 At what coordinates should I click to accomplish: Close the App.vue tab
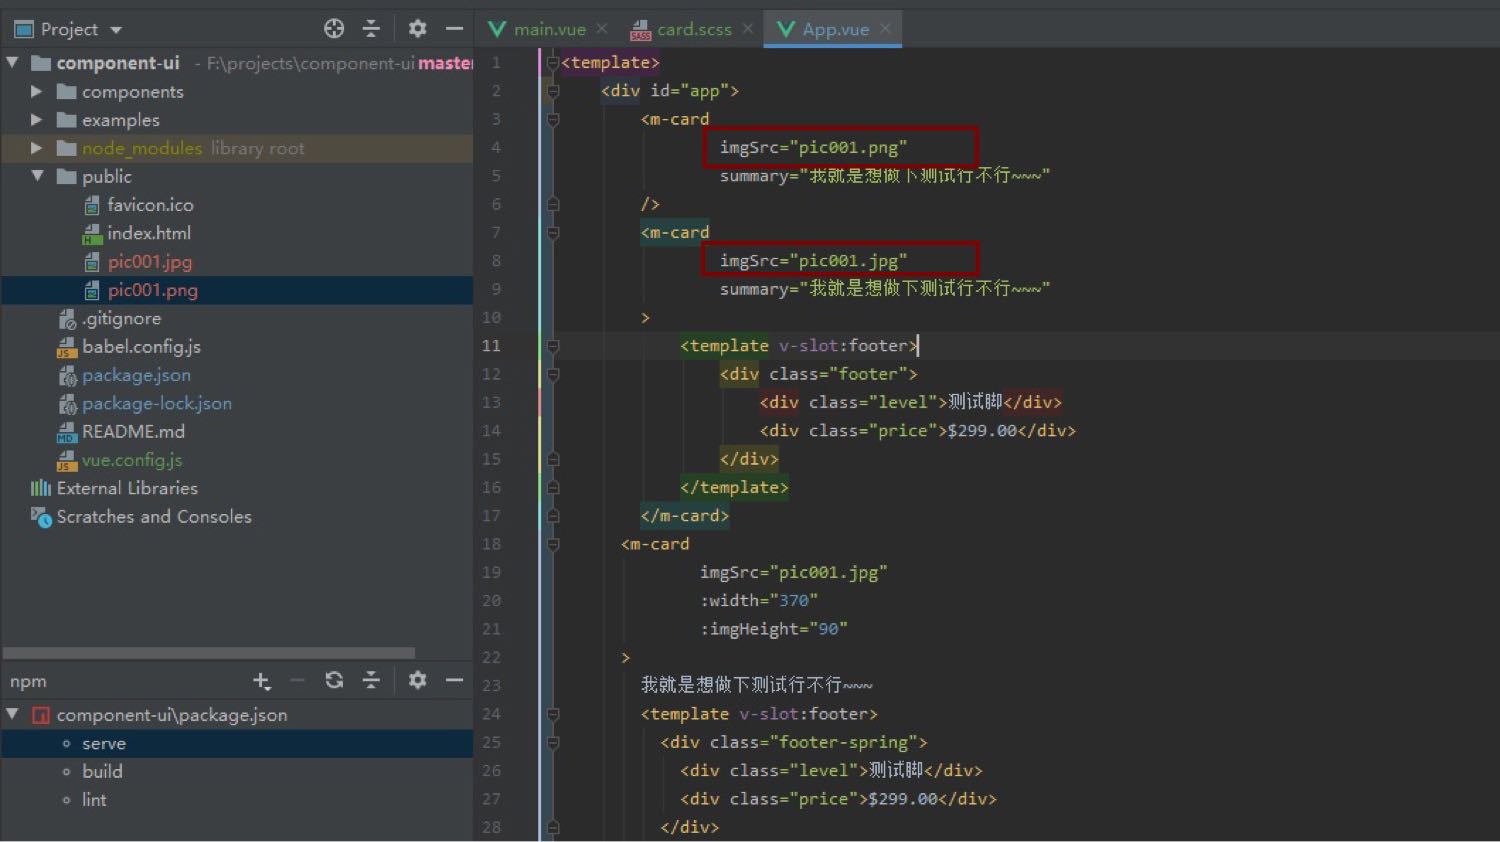[885, 29]
